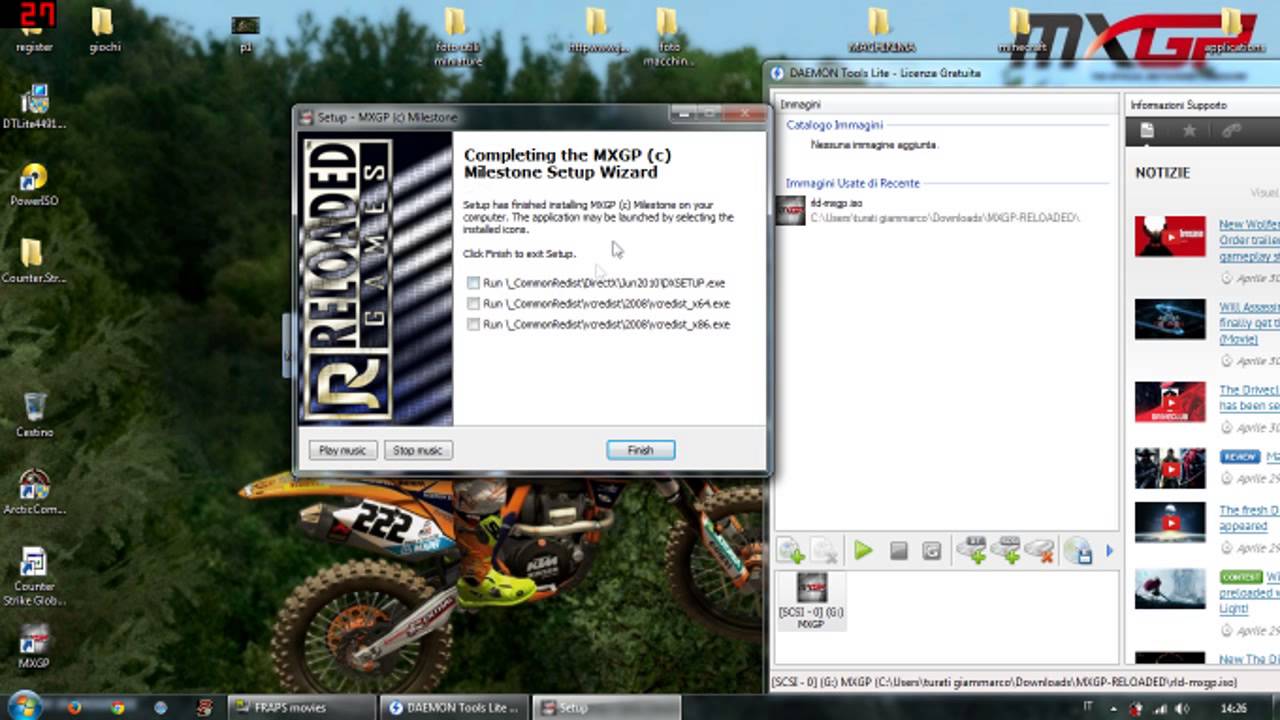Open The Driveclub news link
Screen dimensions: 1280x720
point(1249,398)
